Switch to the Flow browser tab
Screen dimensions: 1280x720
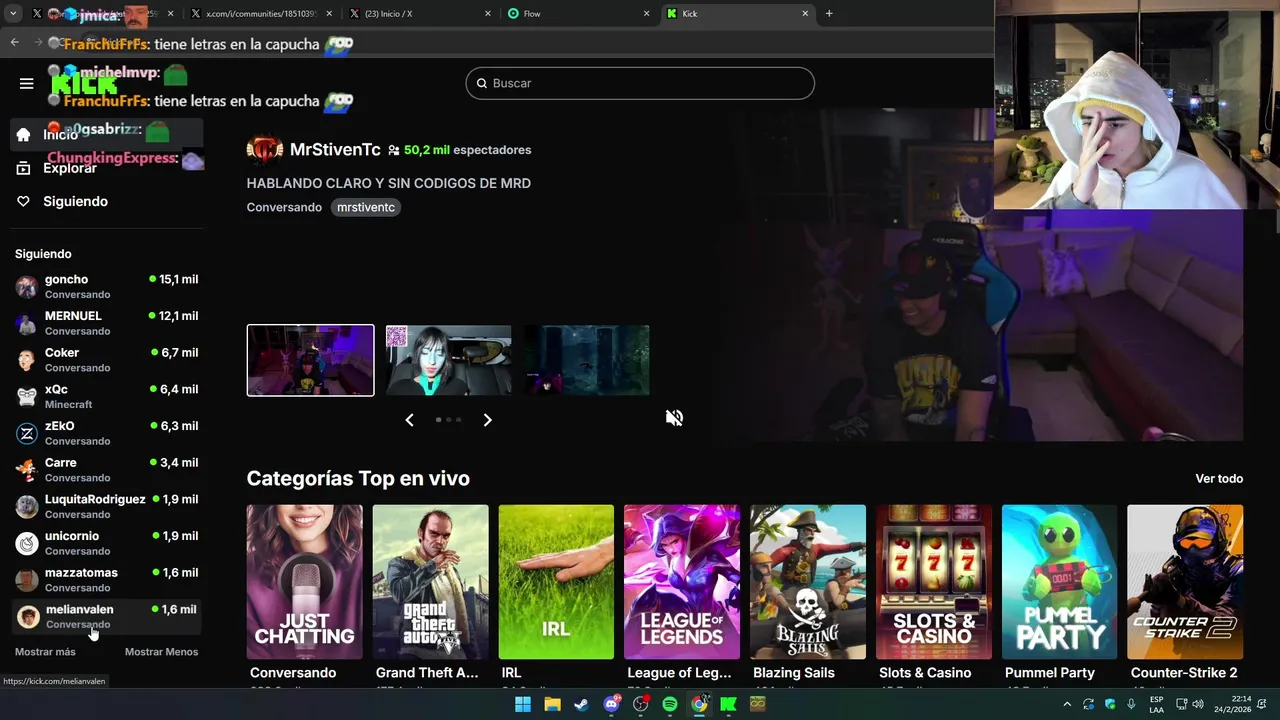pos(578,14)
